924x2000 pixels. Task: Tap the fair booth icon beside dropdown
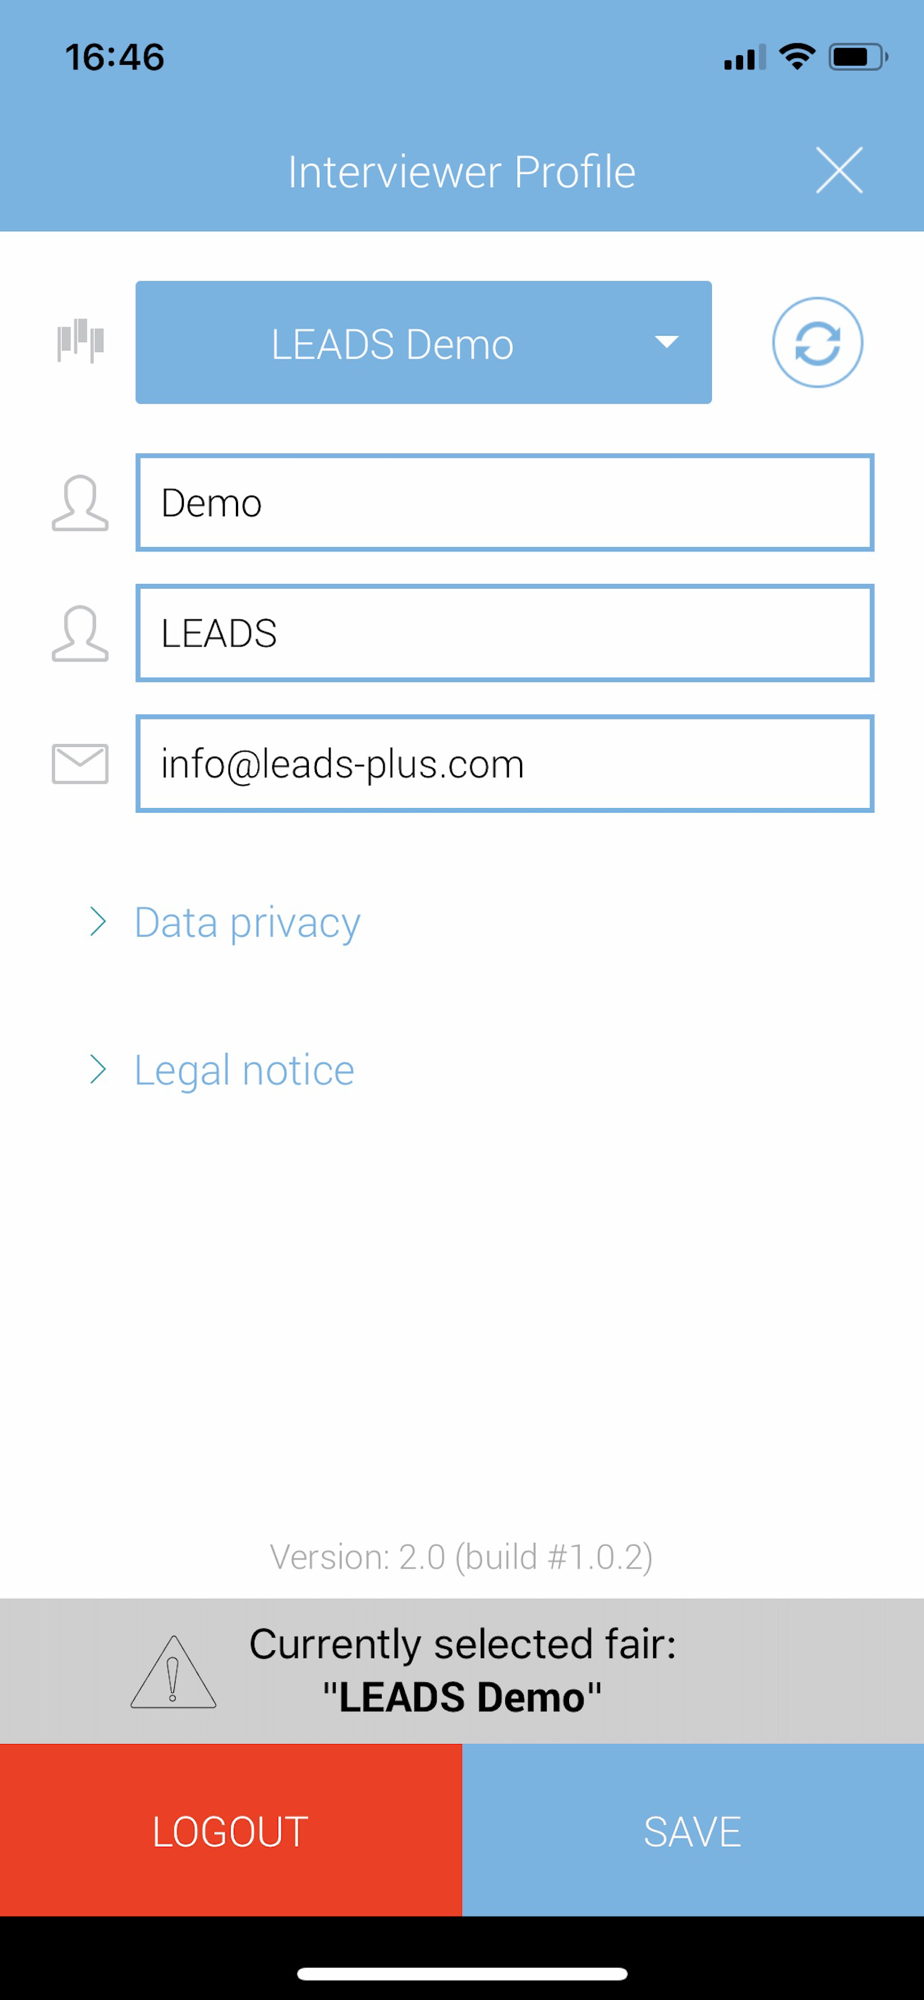tap(80, 341)
